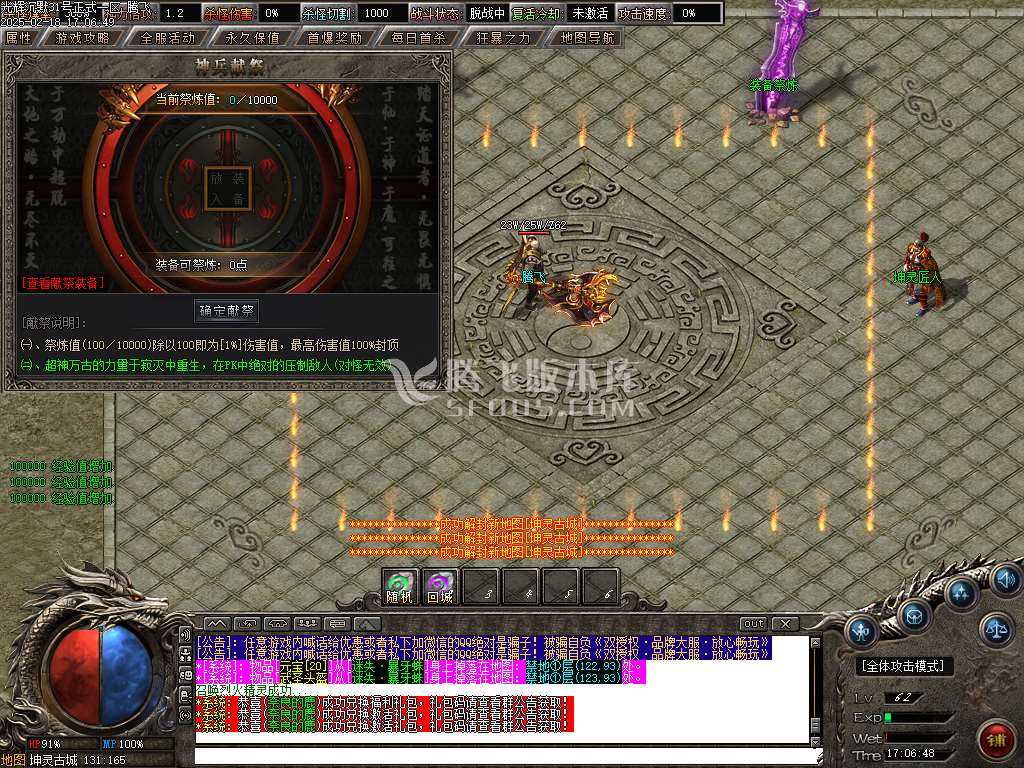1024x768 pixels.
Task: Use the 随机 random teleport quick-slot item
Action: tap(400, 586)
